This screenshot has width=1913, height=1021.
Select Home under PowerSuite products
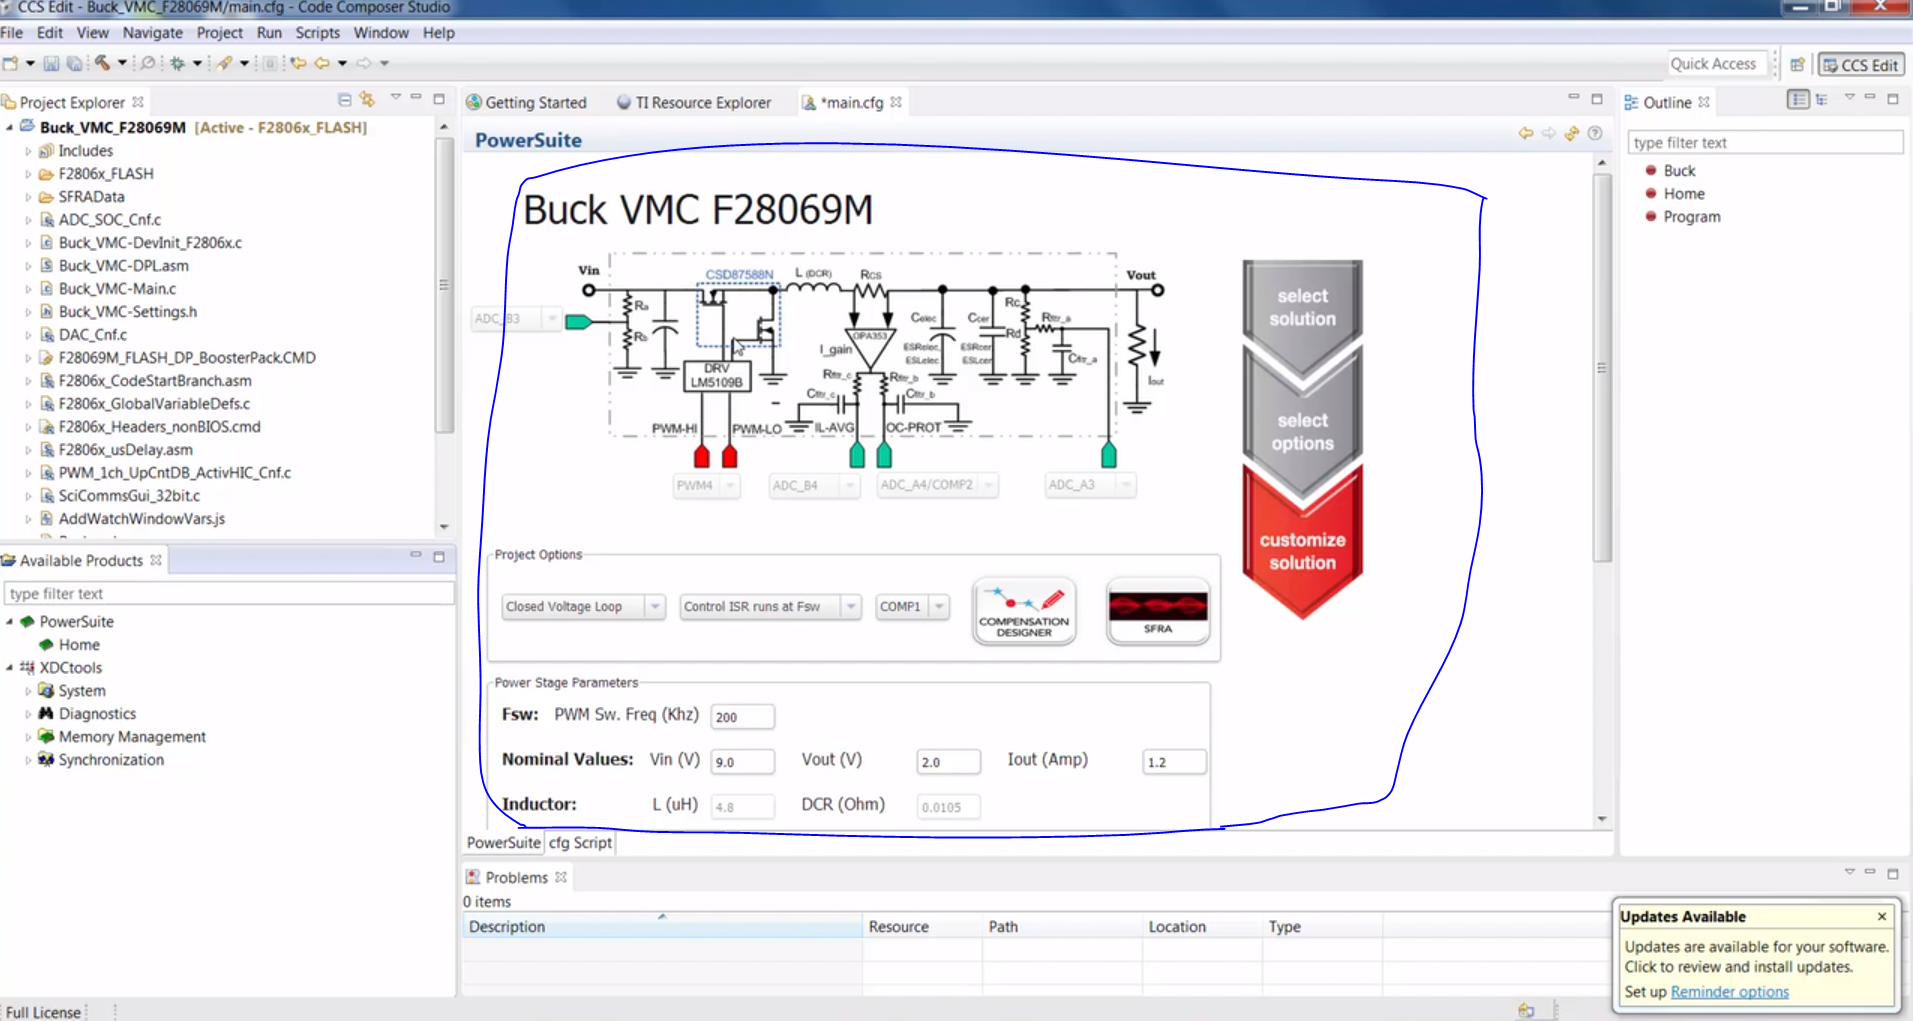pos(79,645)
